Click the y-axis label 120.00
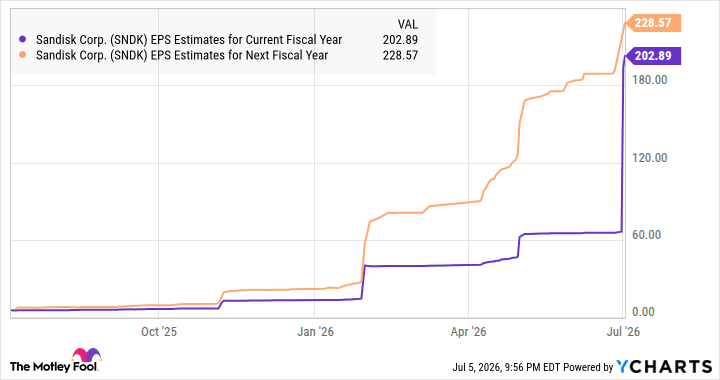The width and height of the screenshot is (720, 380). pos(649,158)
